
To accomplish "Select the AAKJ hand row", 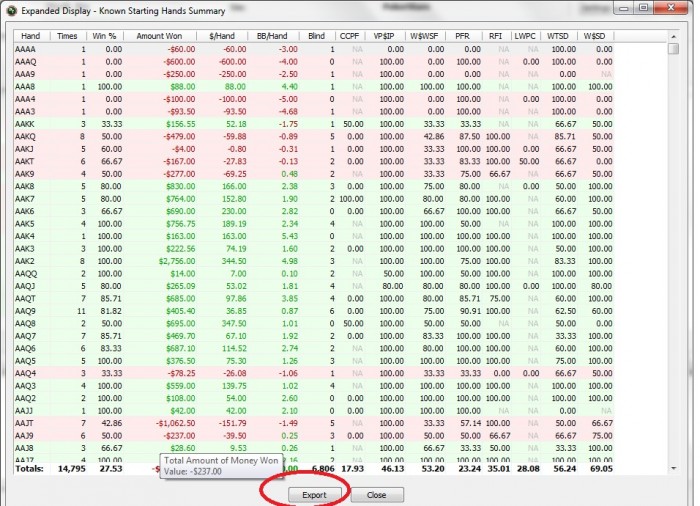I will [x=314, y=149].
